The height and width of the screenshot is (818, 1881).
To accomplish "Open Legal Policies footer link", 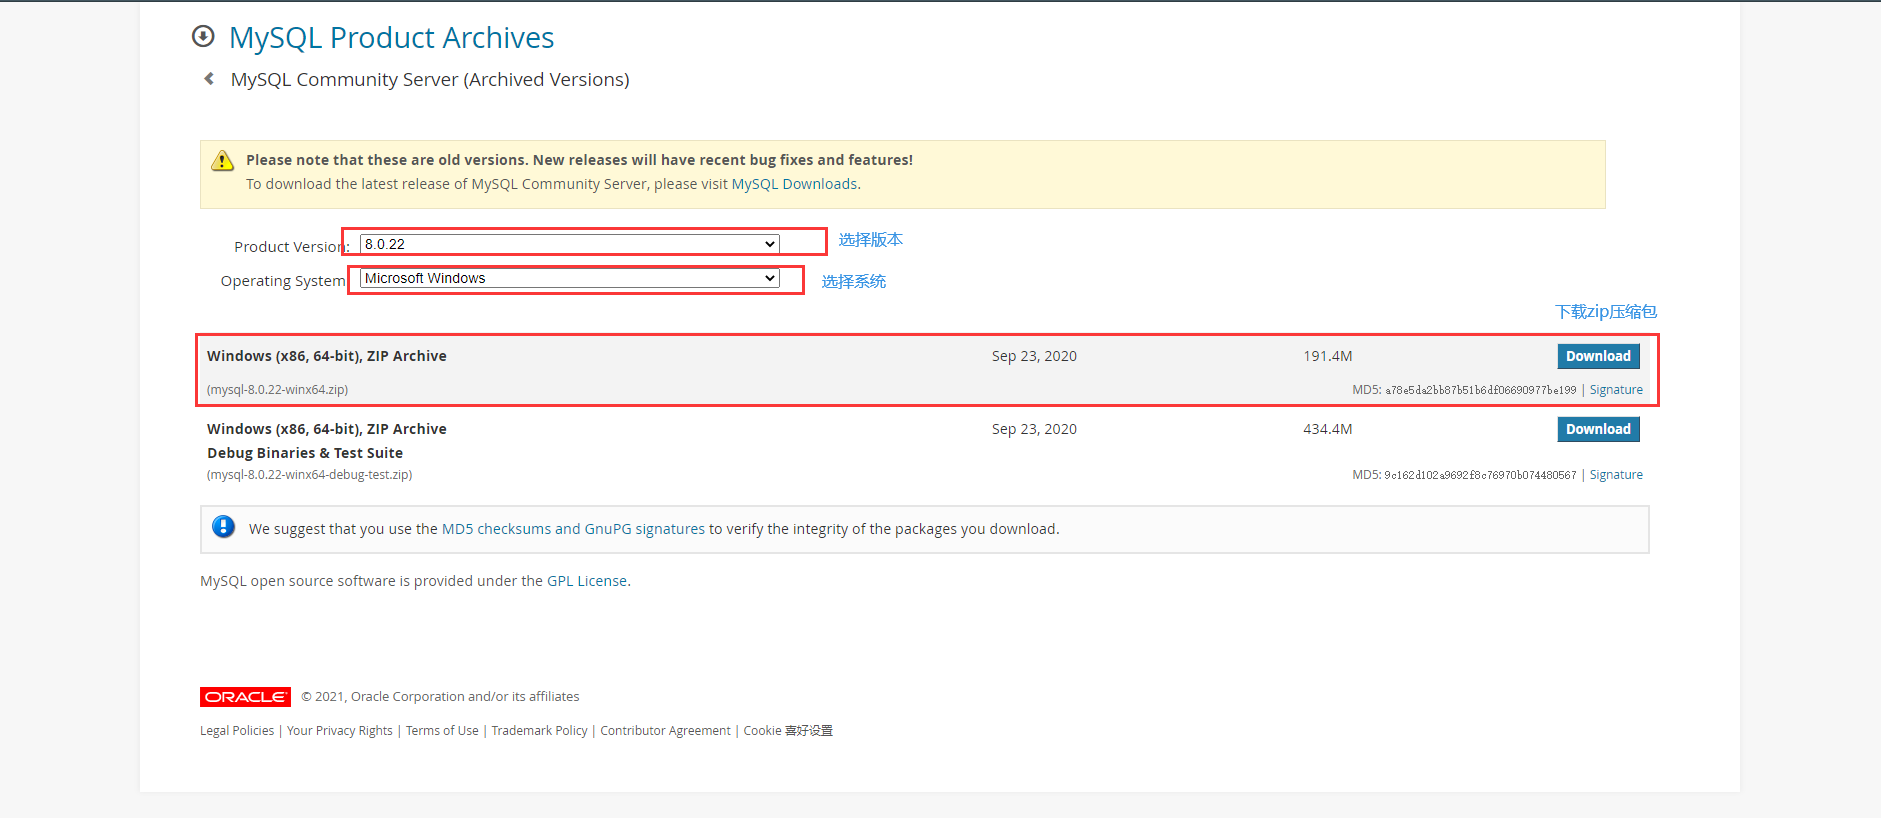I will click(x=237, y=731).
